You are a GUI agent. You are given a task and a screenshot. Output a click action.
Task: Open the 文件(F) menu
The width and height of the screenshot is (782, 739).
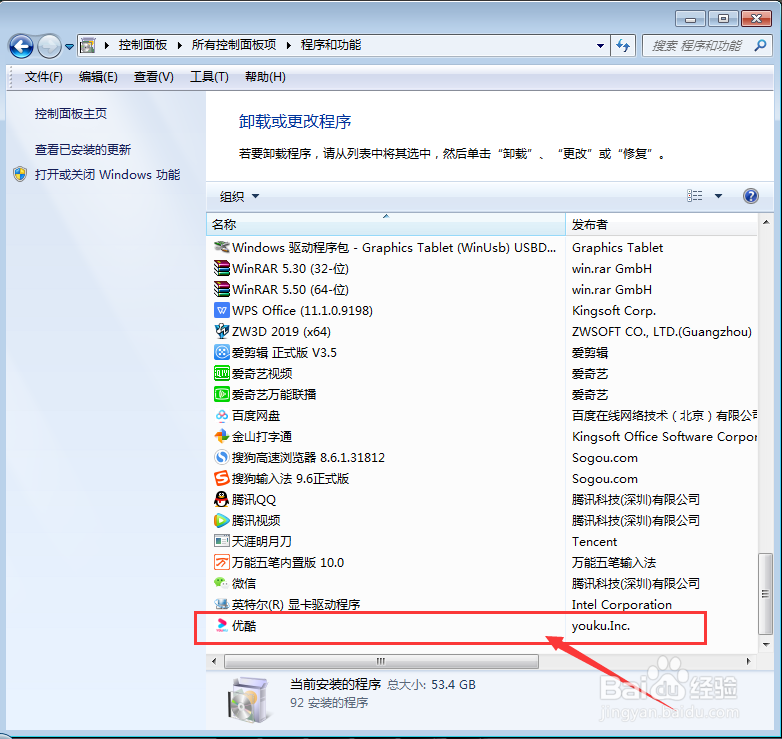point(44,77)
